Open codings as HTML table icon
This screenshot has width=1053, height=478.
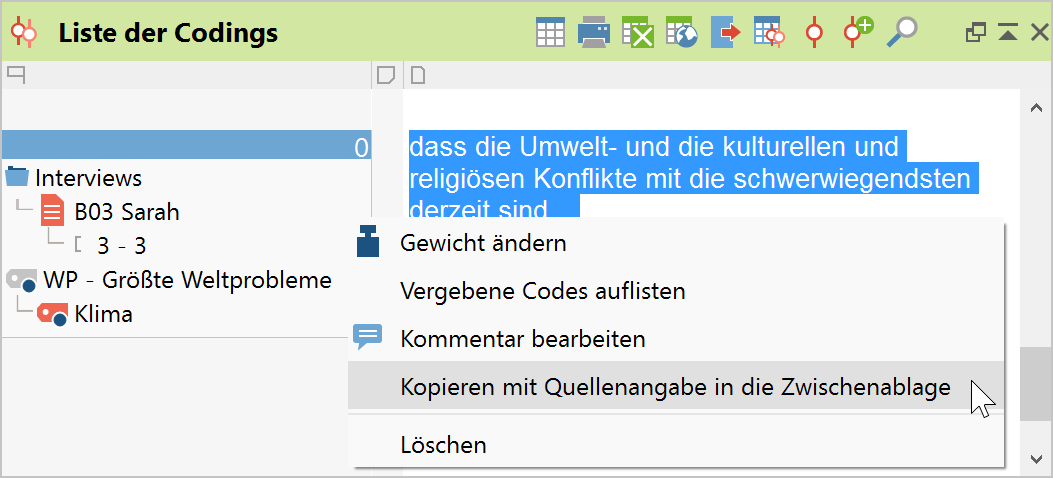pyautogui.click(x=681, y=32)
